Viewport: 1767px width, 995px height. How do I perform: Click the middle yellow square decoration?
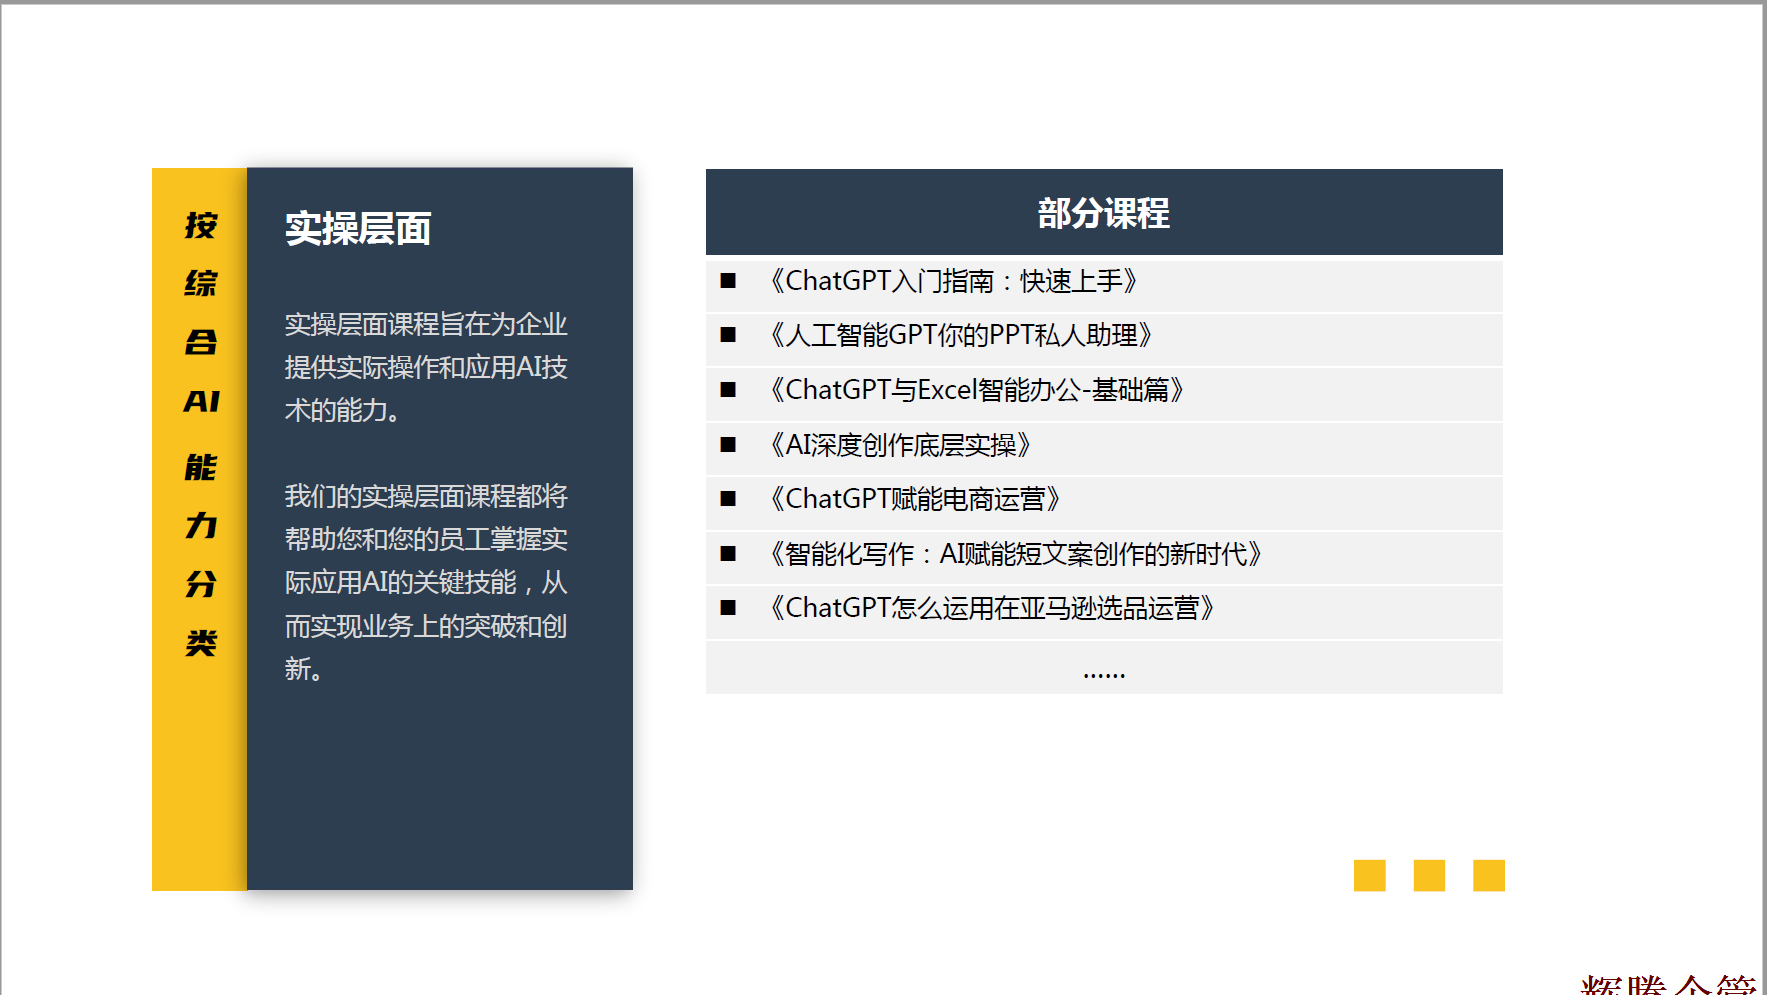[1429, 875]
